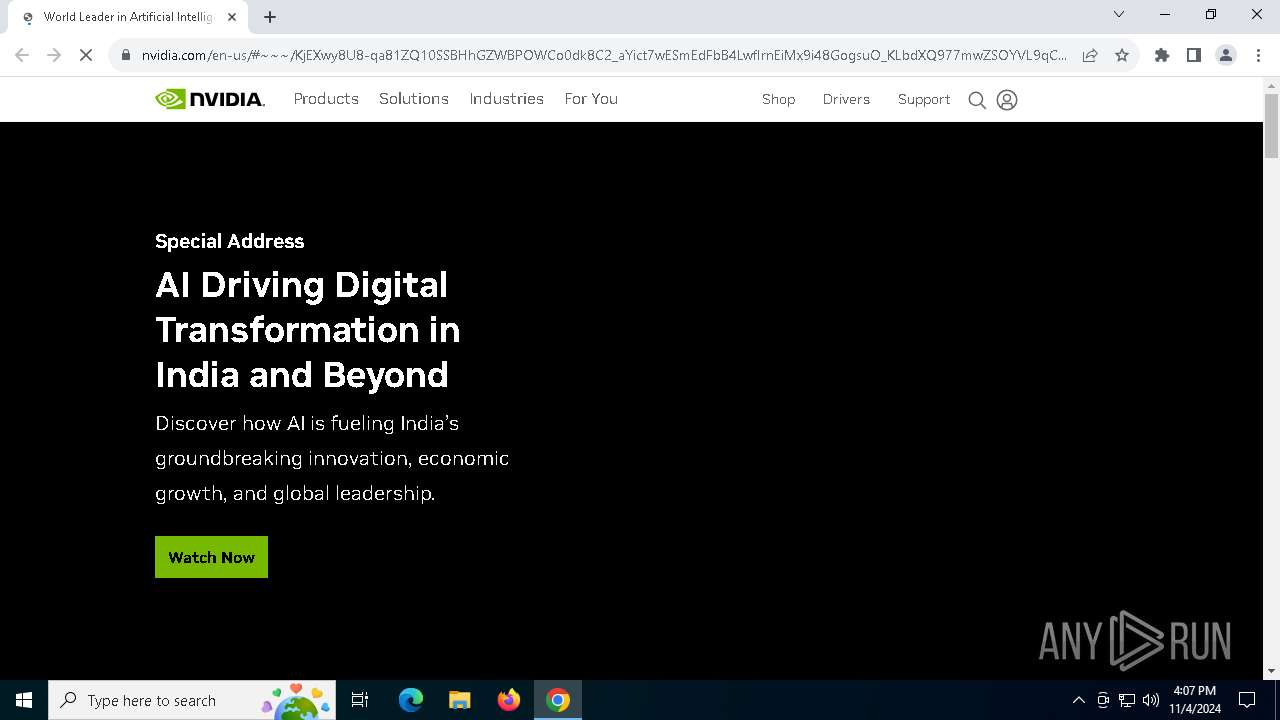Launch Microsoft Edge from taskbar
Image resolution: width=1280 pixels, height=720 pixels.
[x=411, y=700]
